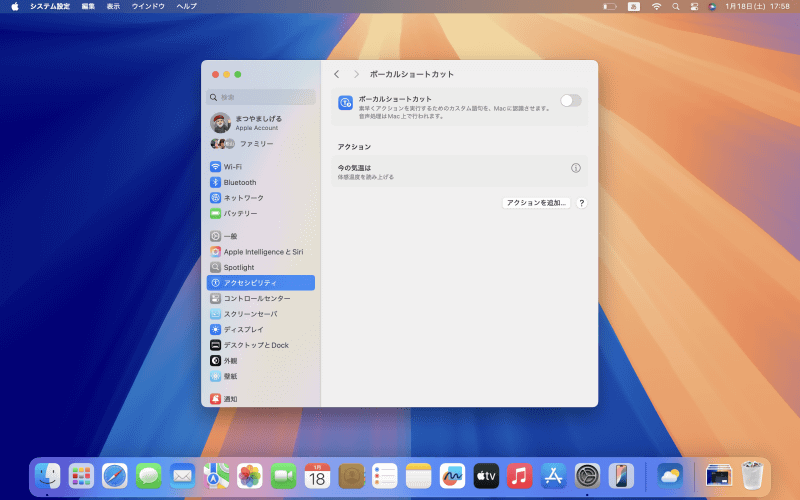Select Bluetooth in the sidebar
This screenshot has width=800, height=500.
261,182
